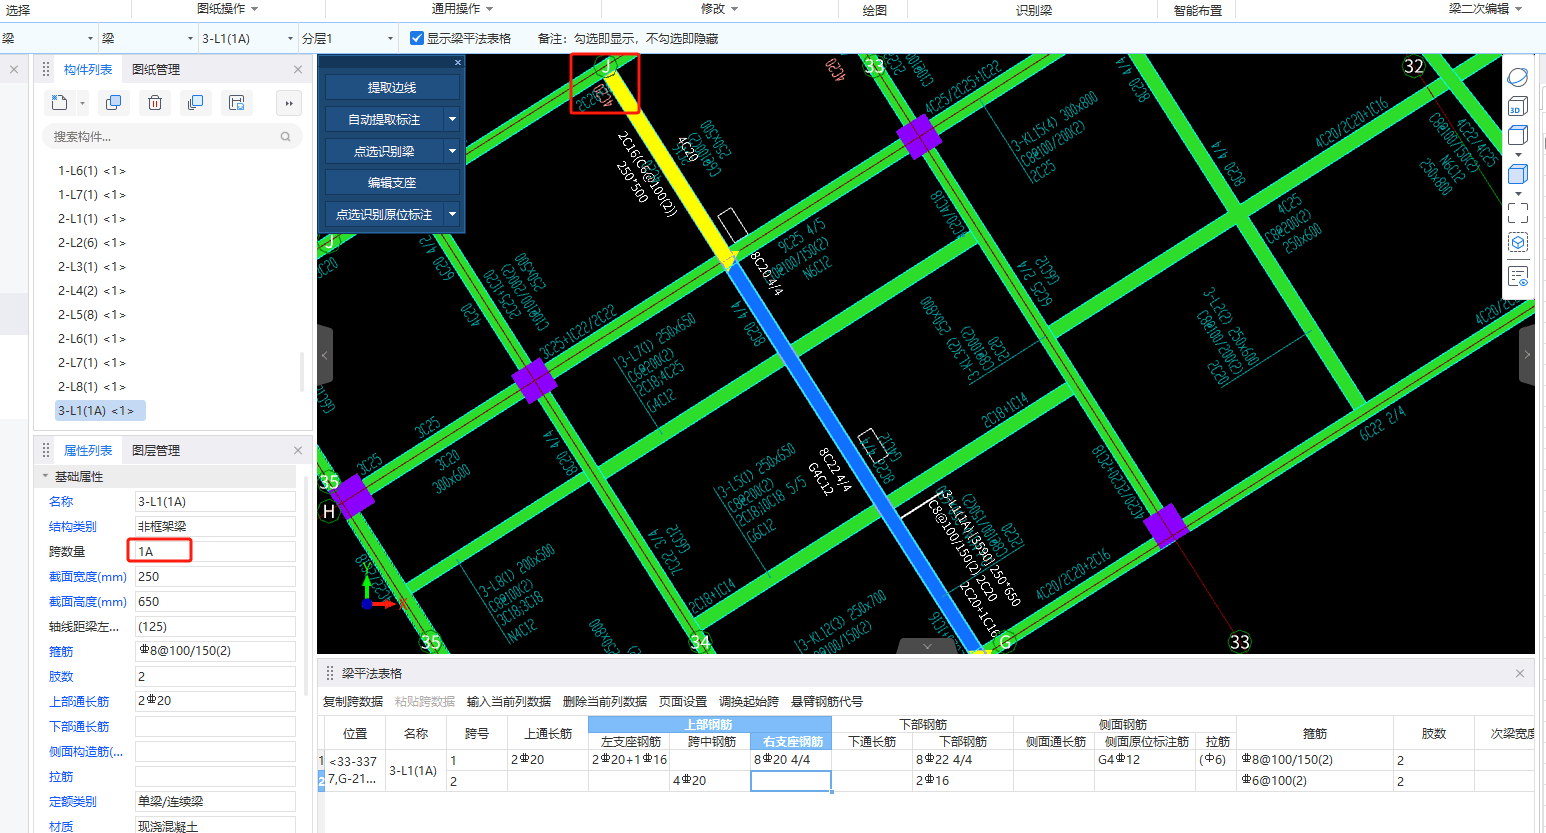Expand the 点选识别原位标注 dropdown arrow

pos(452,214)
